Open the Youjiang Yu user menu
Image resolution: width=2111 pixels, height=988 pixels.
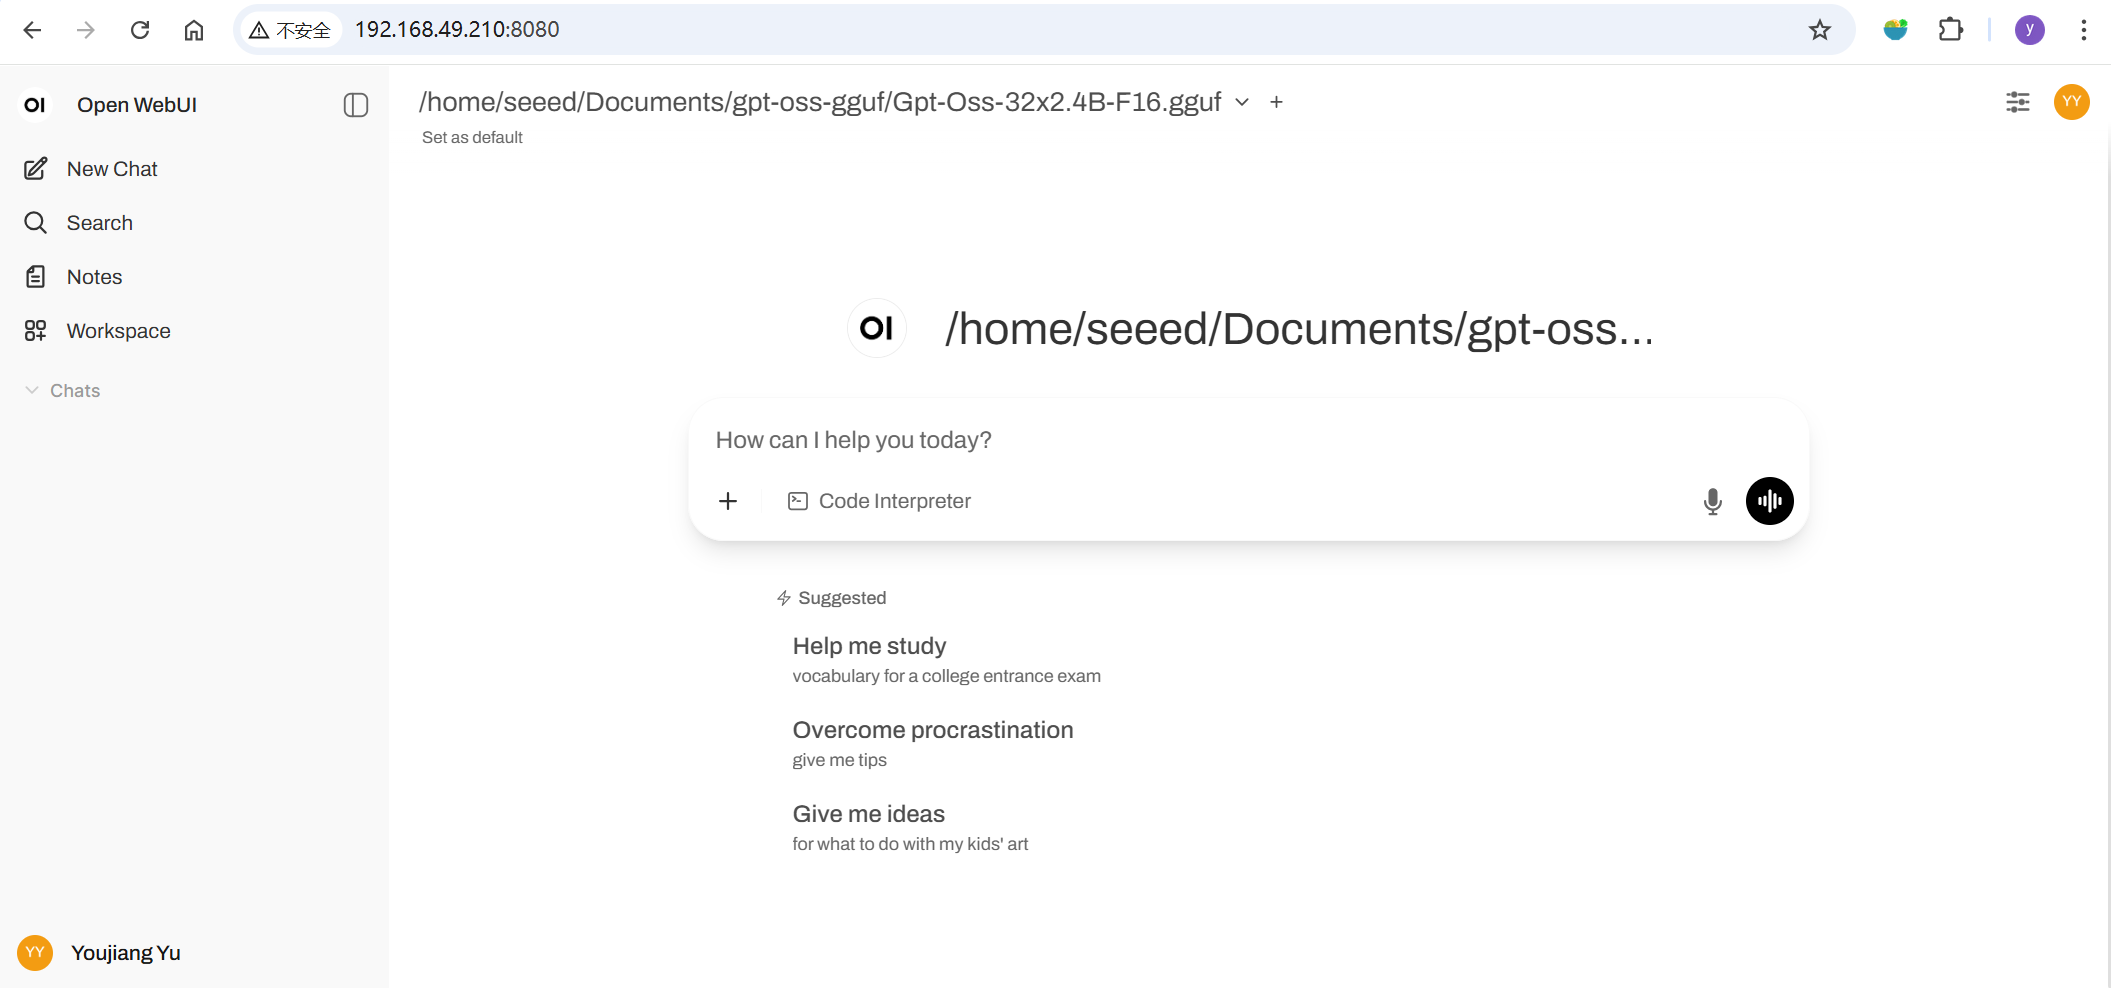click(x=100, y=953)
